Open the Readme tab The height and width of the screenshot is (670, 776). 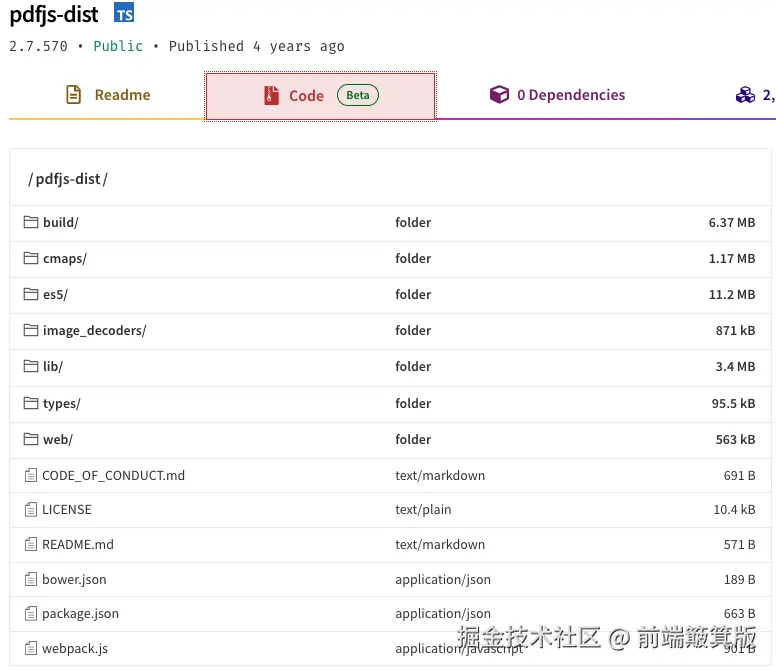tap(107, 95)
